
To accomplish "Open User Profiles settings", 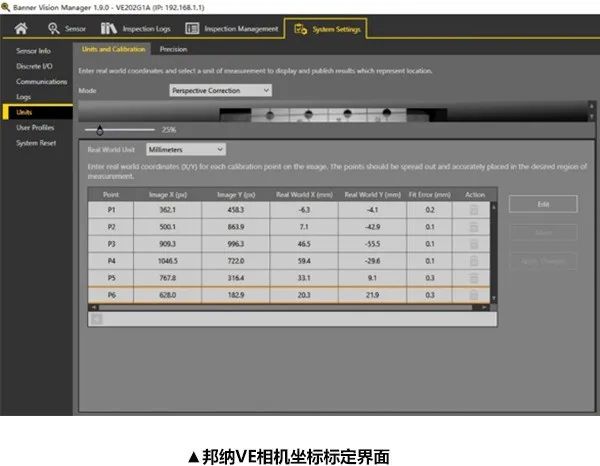I will click(36, 128).
